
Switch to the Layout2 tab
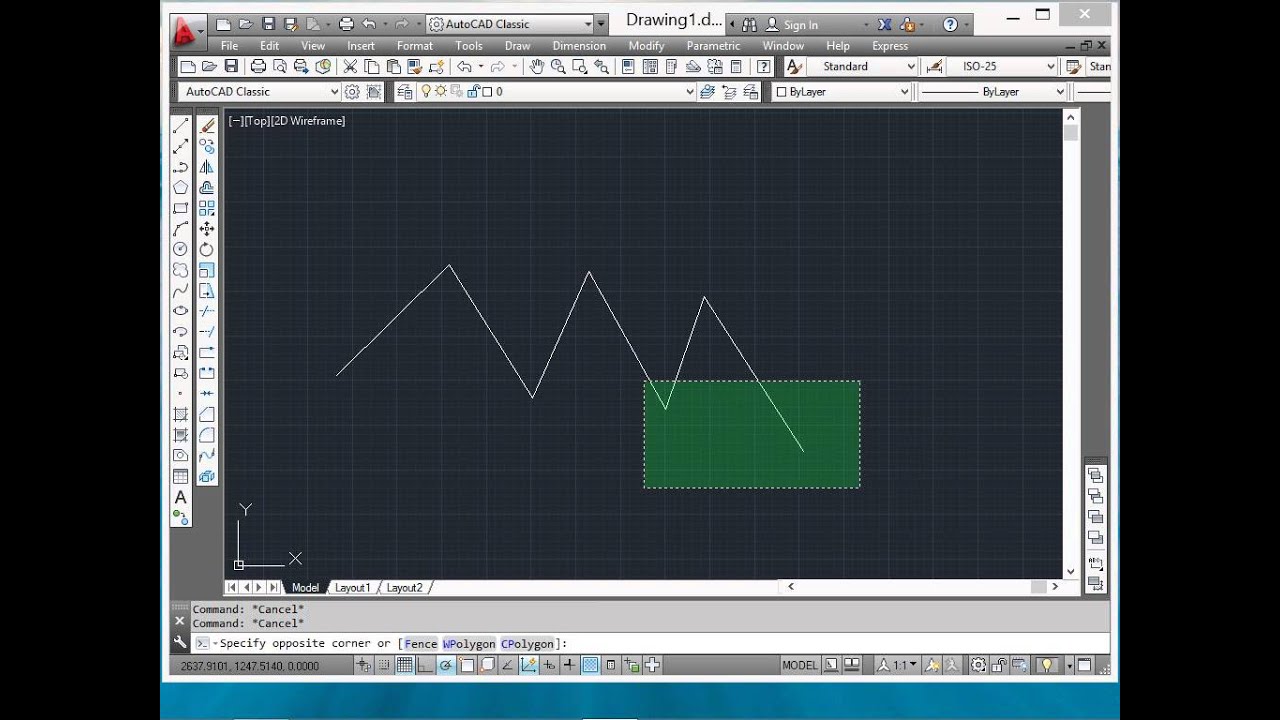coord(404,588)
